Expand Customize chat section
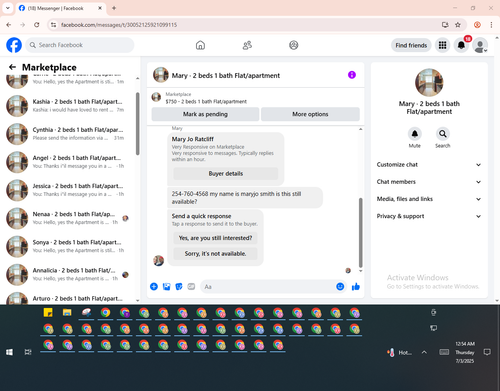 click(429, 165)
